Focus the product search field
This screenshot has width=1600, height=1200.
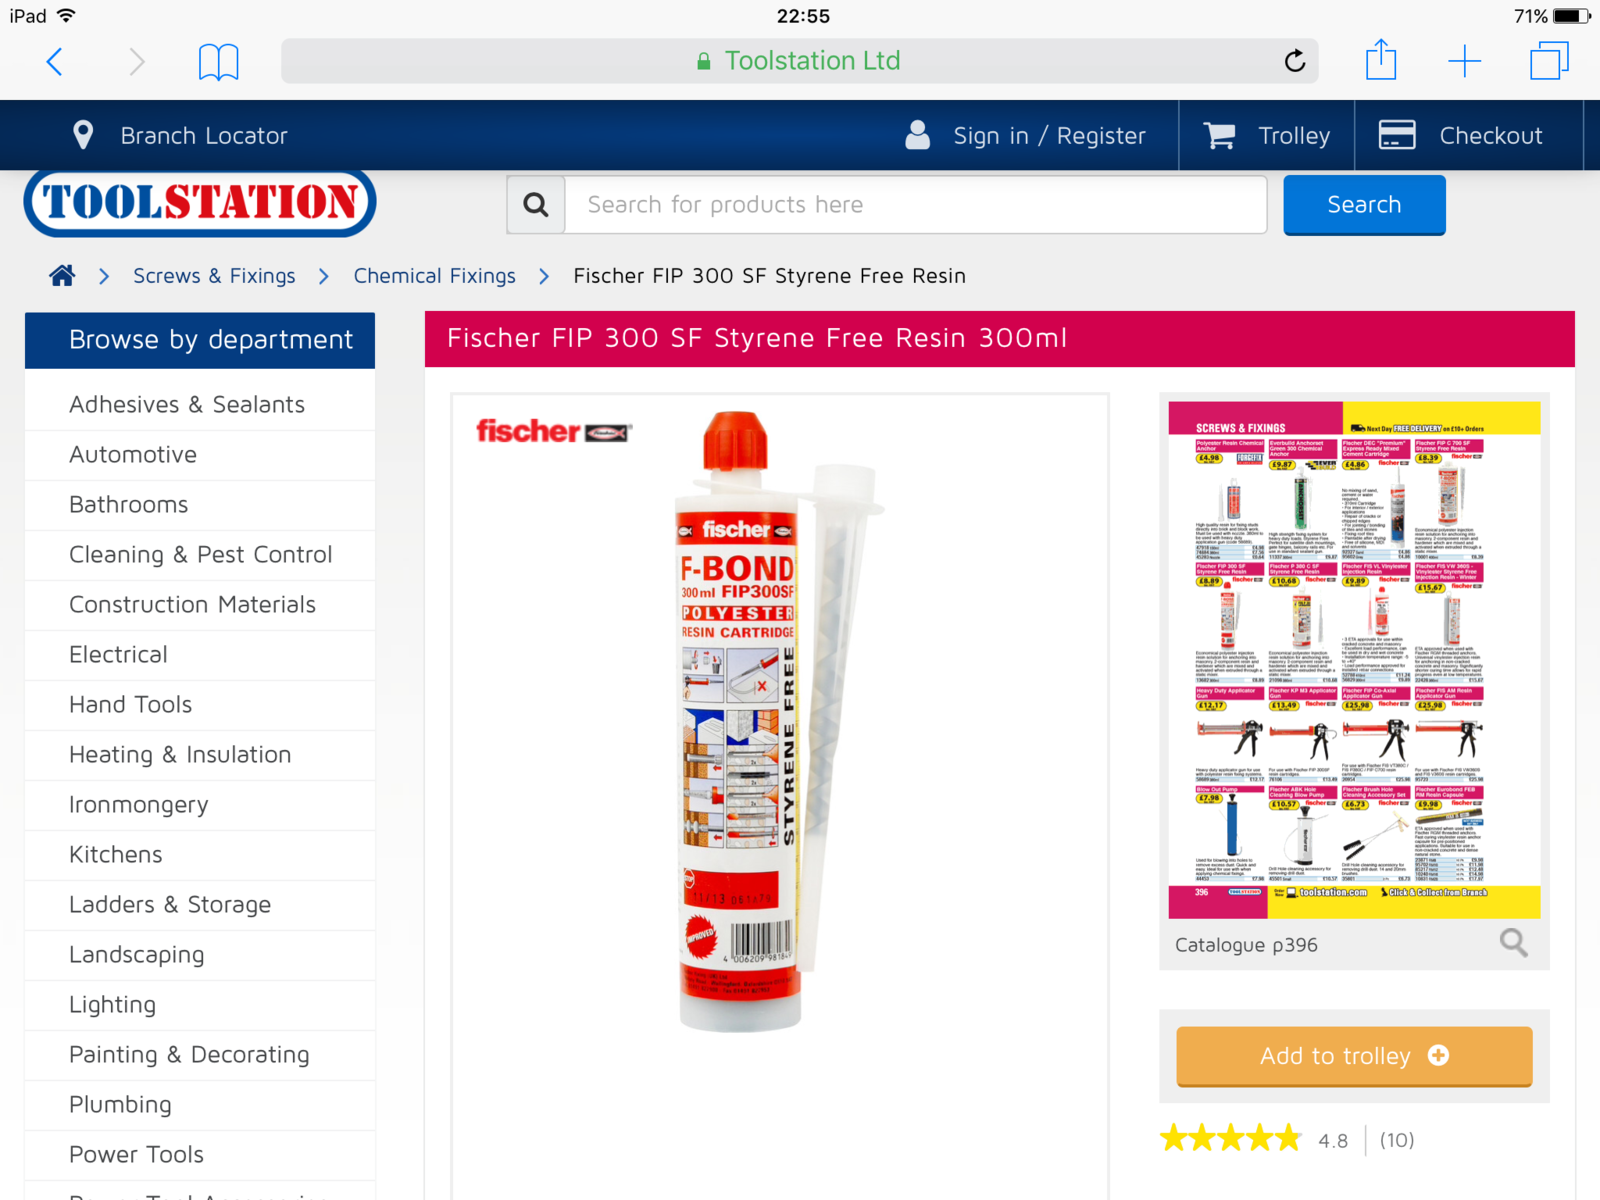point(915,205)
